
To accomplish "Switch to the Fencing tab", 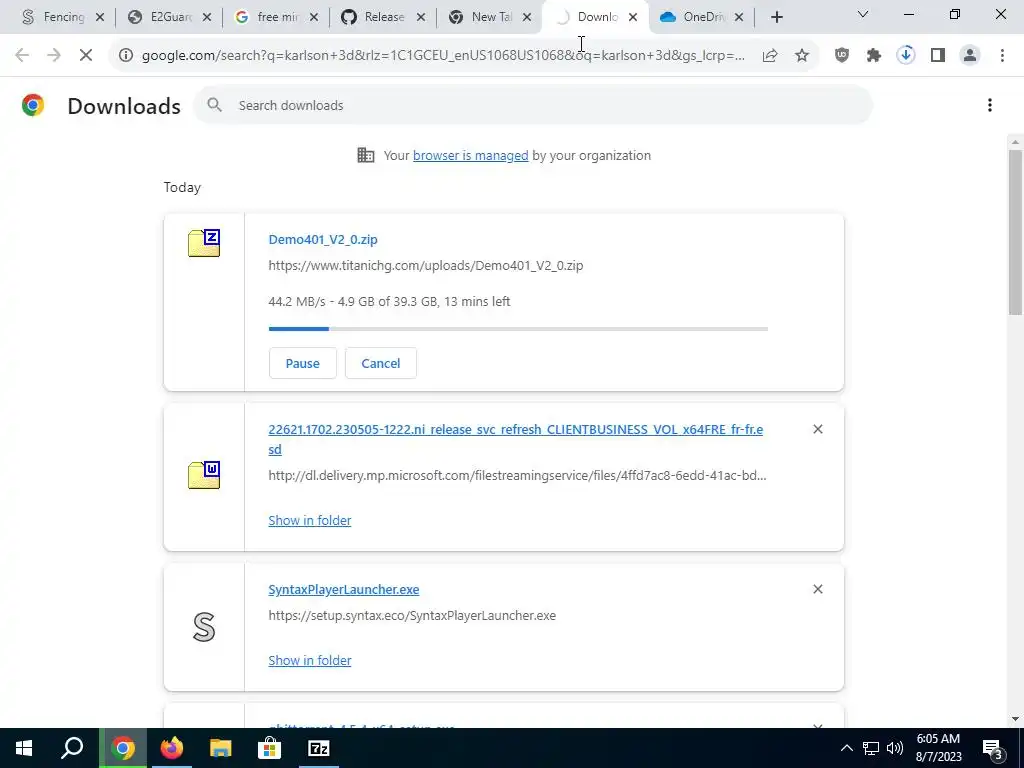I will pos(54,18).
